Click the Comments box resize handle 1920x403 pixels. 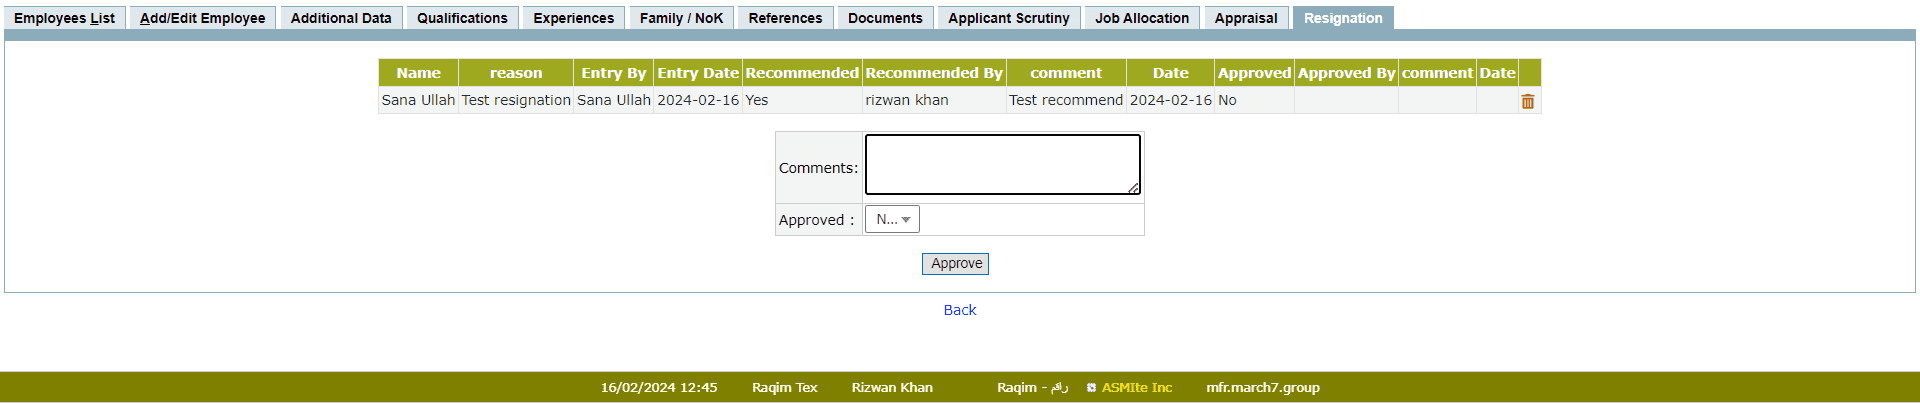pos(1133,188)
